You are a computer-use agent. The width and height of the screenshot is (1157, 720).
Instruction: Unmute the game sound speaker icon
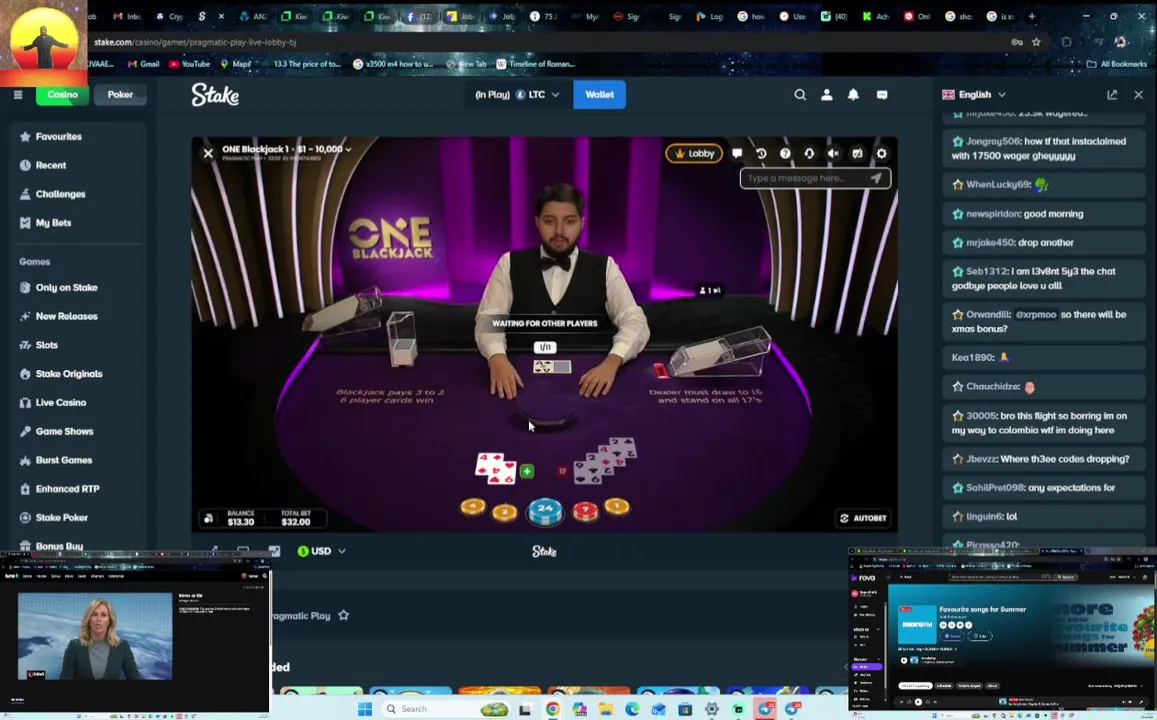[833, 153]
